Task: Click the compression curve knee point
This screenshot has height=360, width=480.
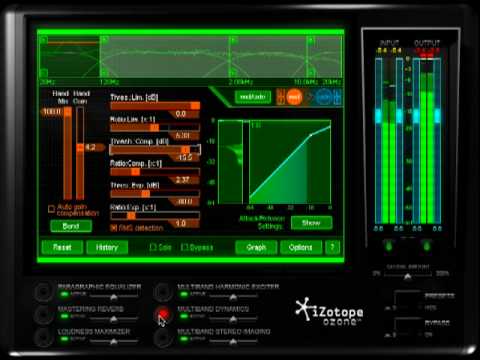Action: pos(311,135)
